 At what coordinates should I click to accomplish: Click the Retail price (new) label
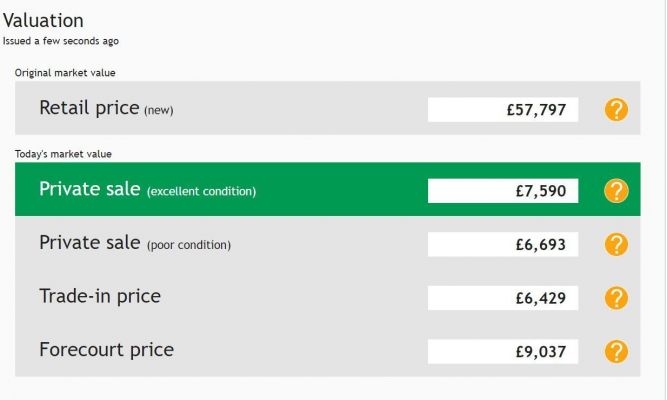(x=106, y=108)
